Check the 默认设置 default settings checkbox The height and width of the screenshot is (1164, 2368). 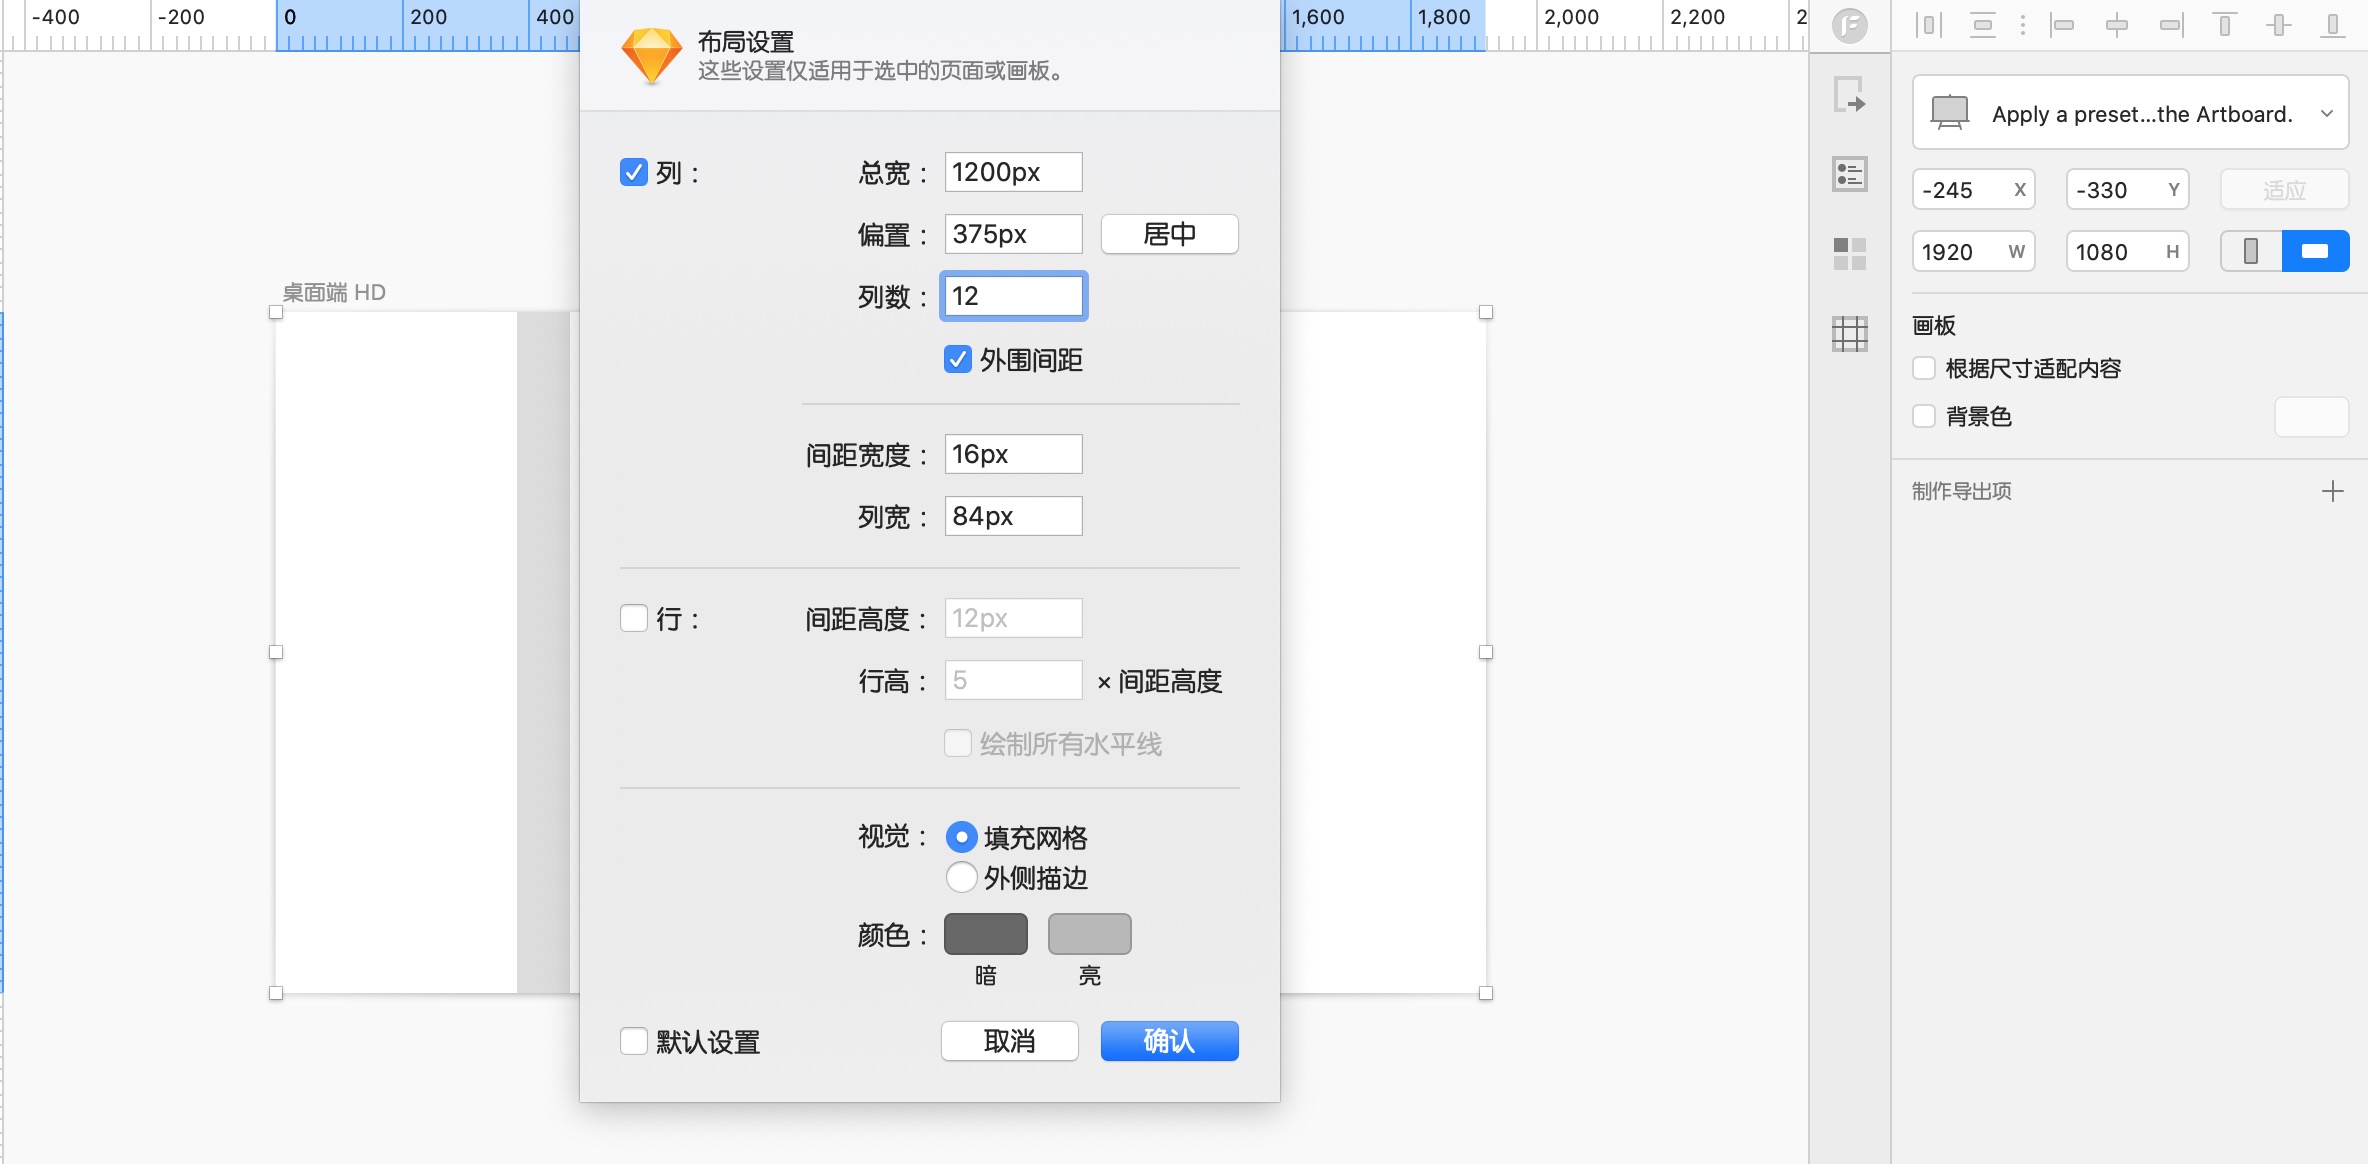pyautogui.click(x=634, y=1041)
